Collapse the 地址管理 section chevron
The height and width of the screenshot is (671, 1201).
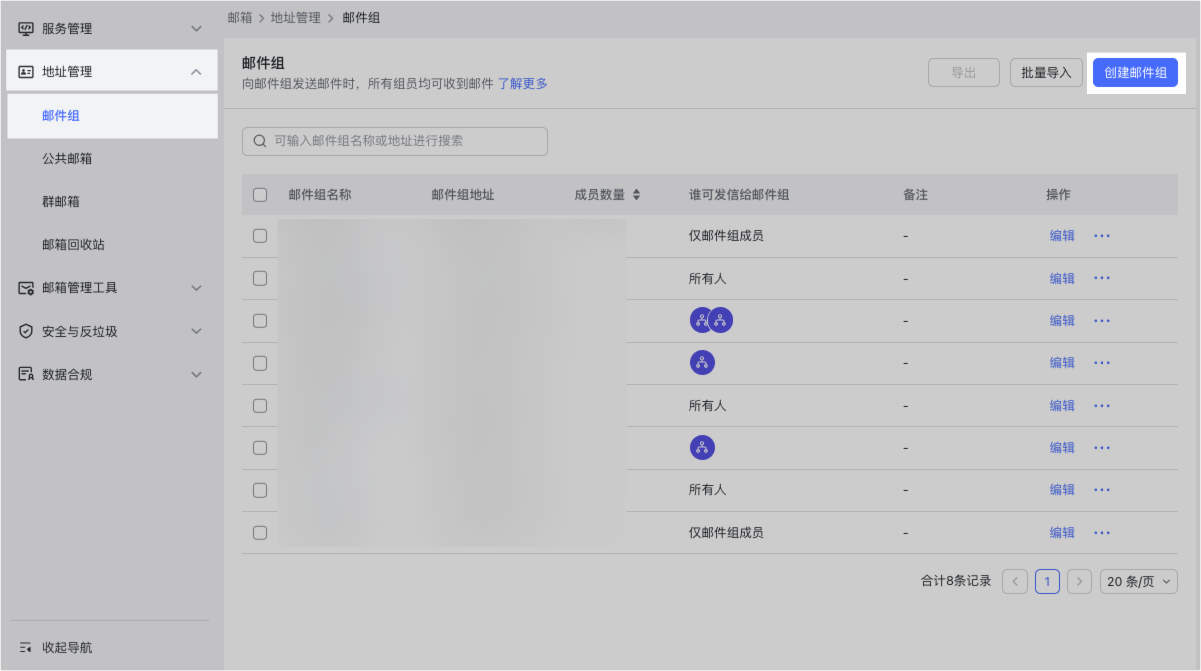[196, 72]
